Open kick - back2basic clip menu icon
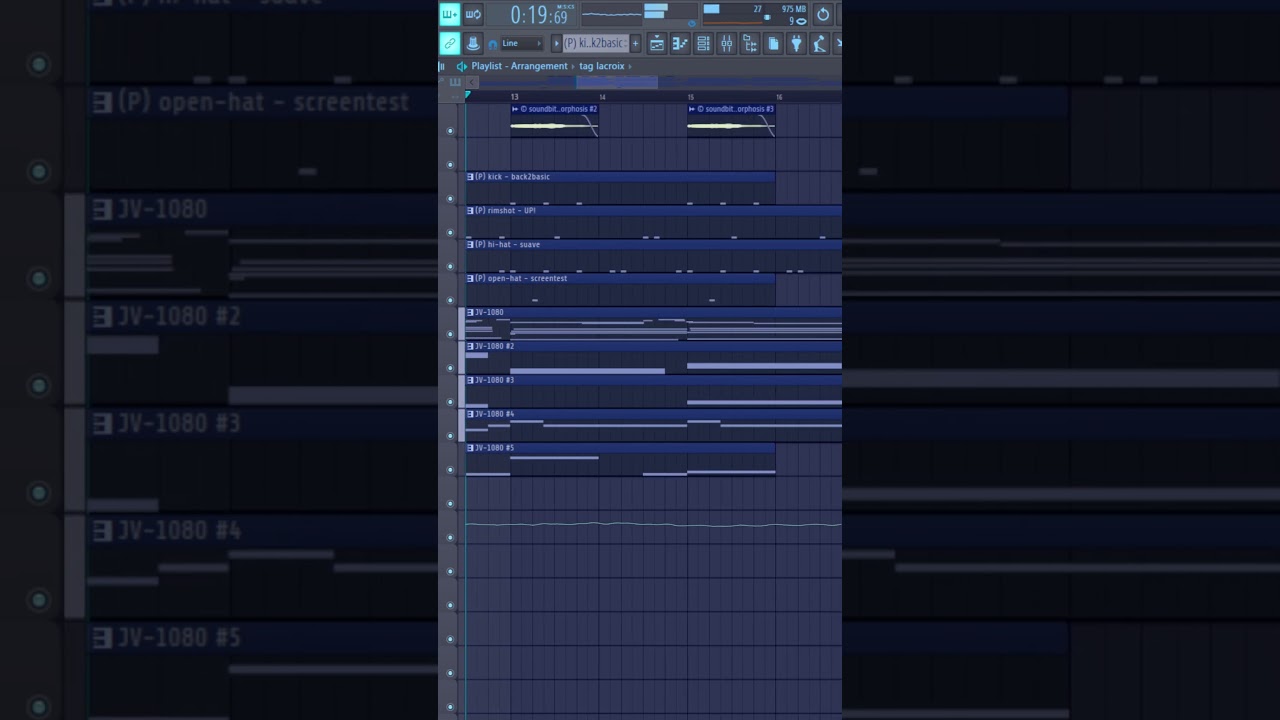The width and height of the screenshot is (1280, 720). click(470, 177)
